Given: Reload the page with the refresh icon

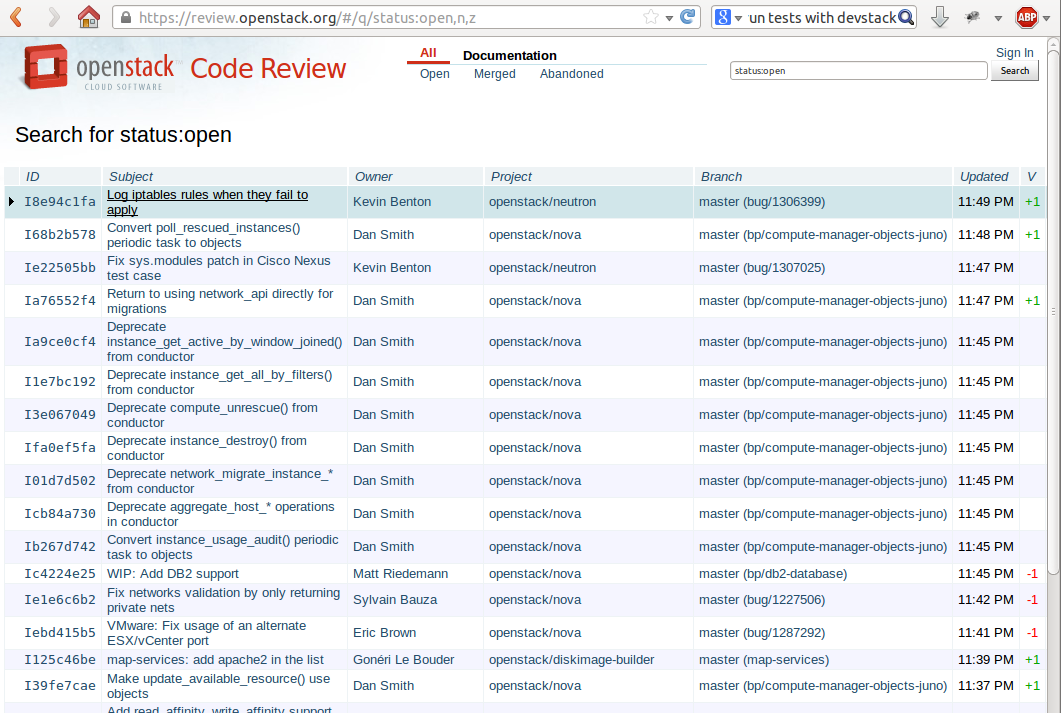Looking at the screenshot, I should tap(687, 17).
